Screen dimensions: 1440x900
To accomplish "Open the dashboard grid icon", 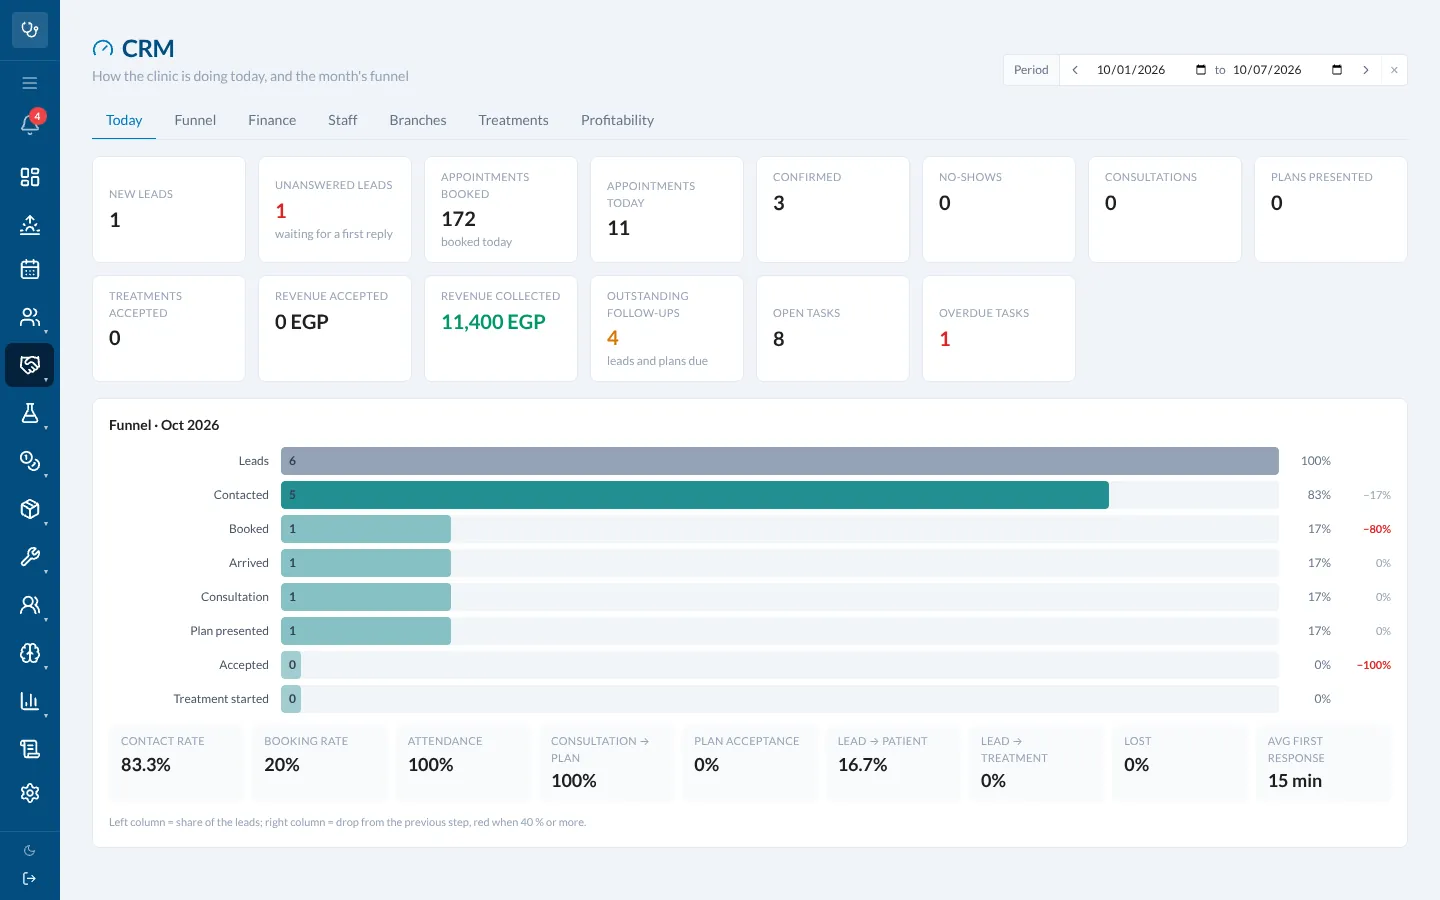I will click(30, 177).
